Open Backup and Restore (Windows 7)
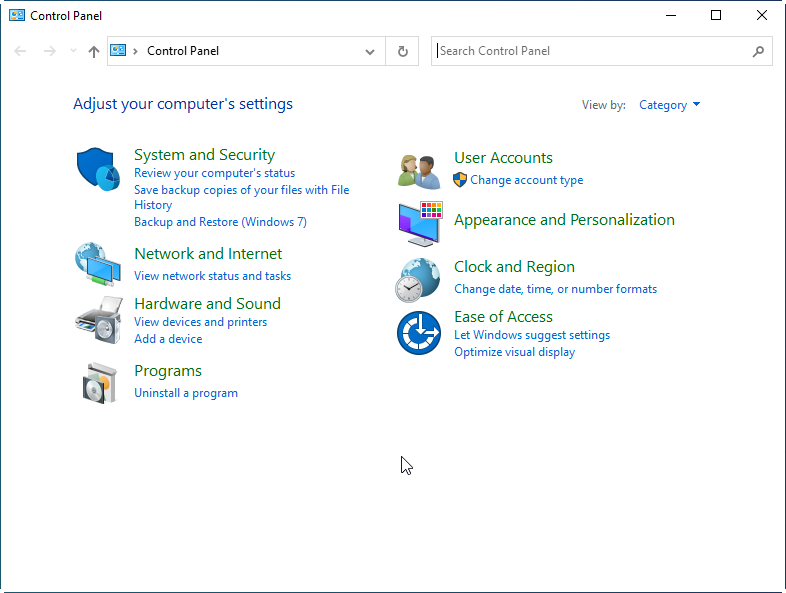 click(220, 222)
